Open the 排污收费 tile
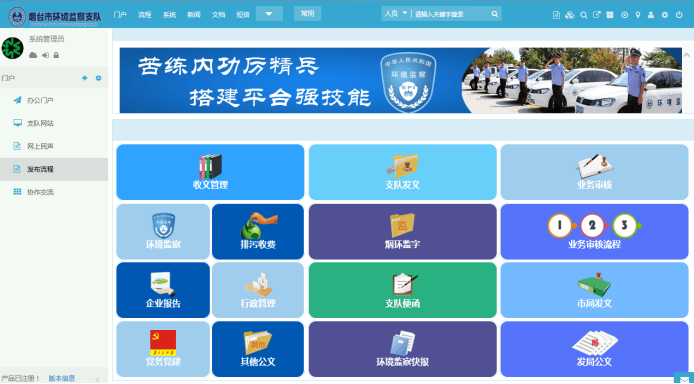 (258, 231)
